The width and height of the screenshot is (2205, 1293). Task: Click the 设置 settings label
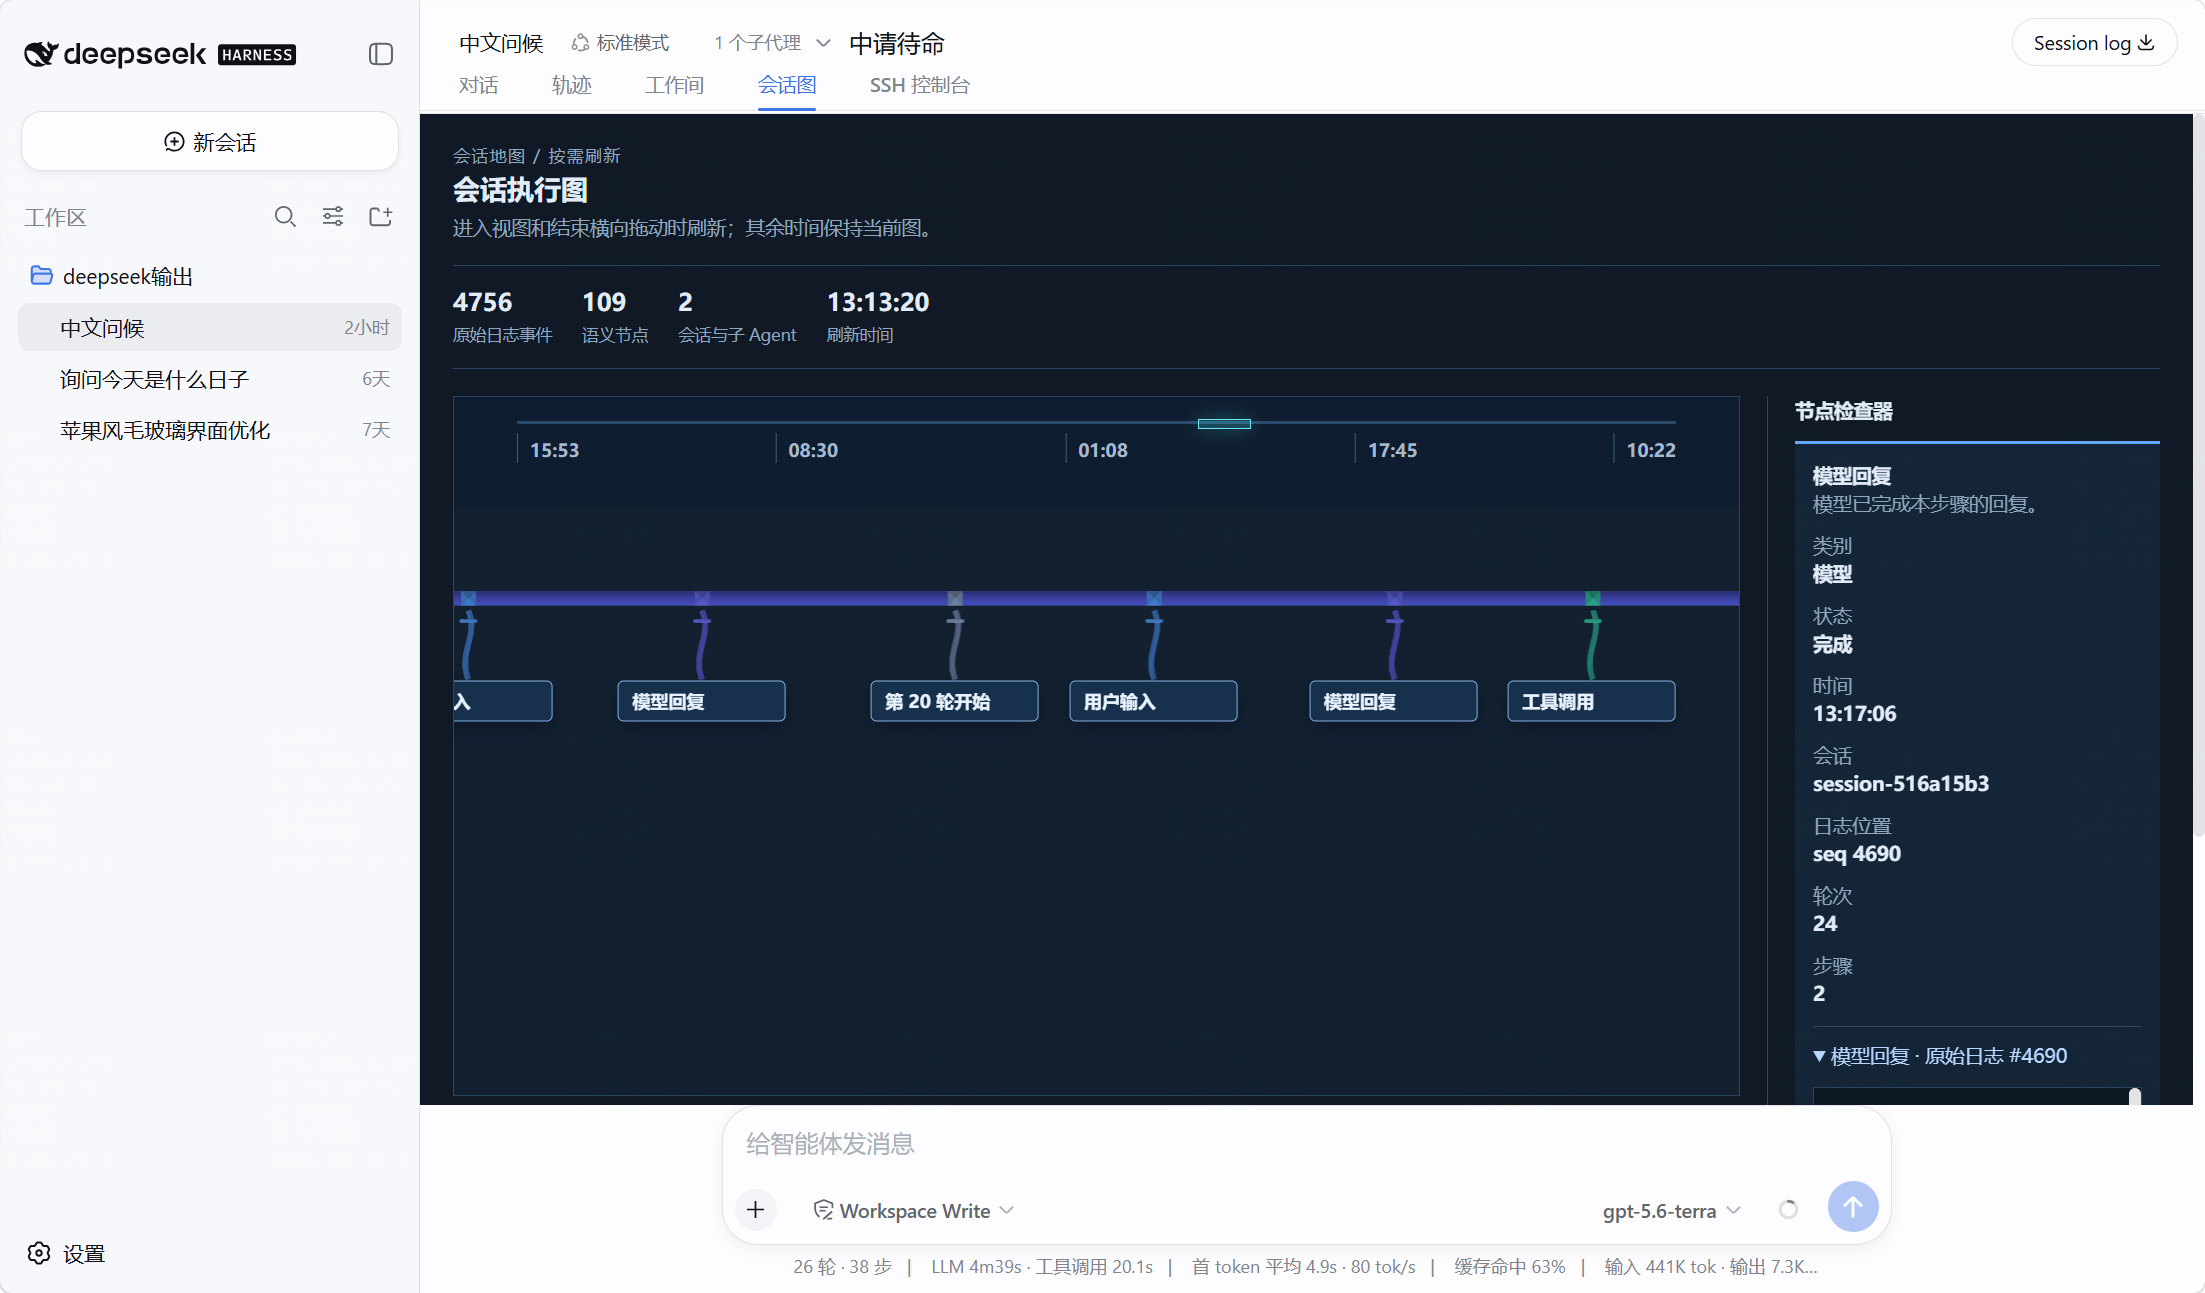[84, 1253]
